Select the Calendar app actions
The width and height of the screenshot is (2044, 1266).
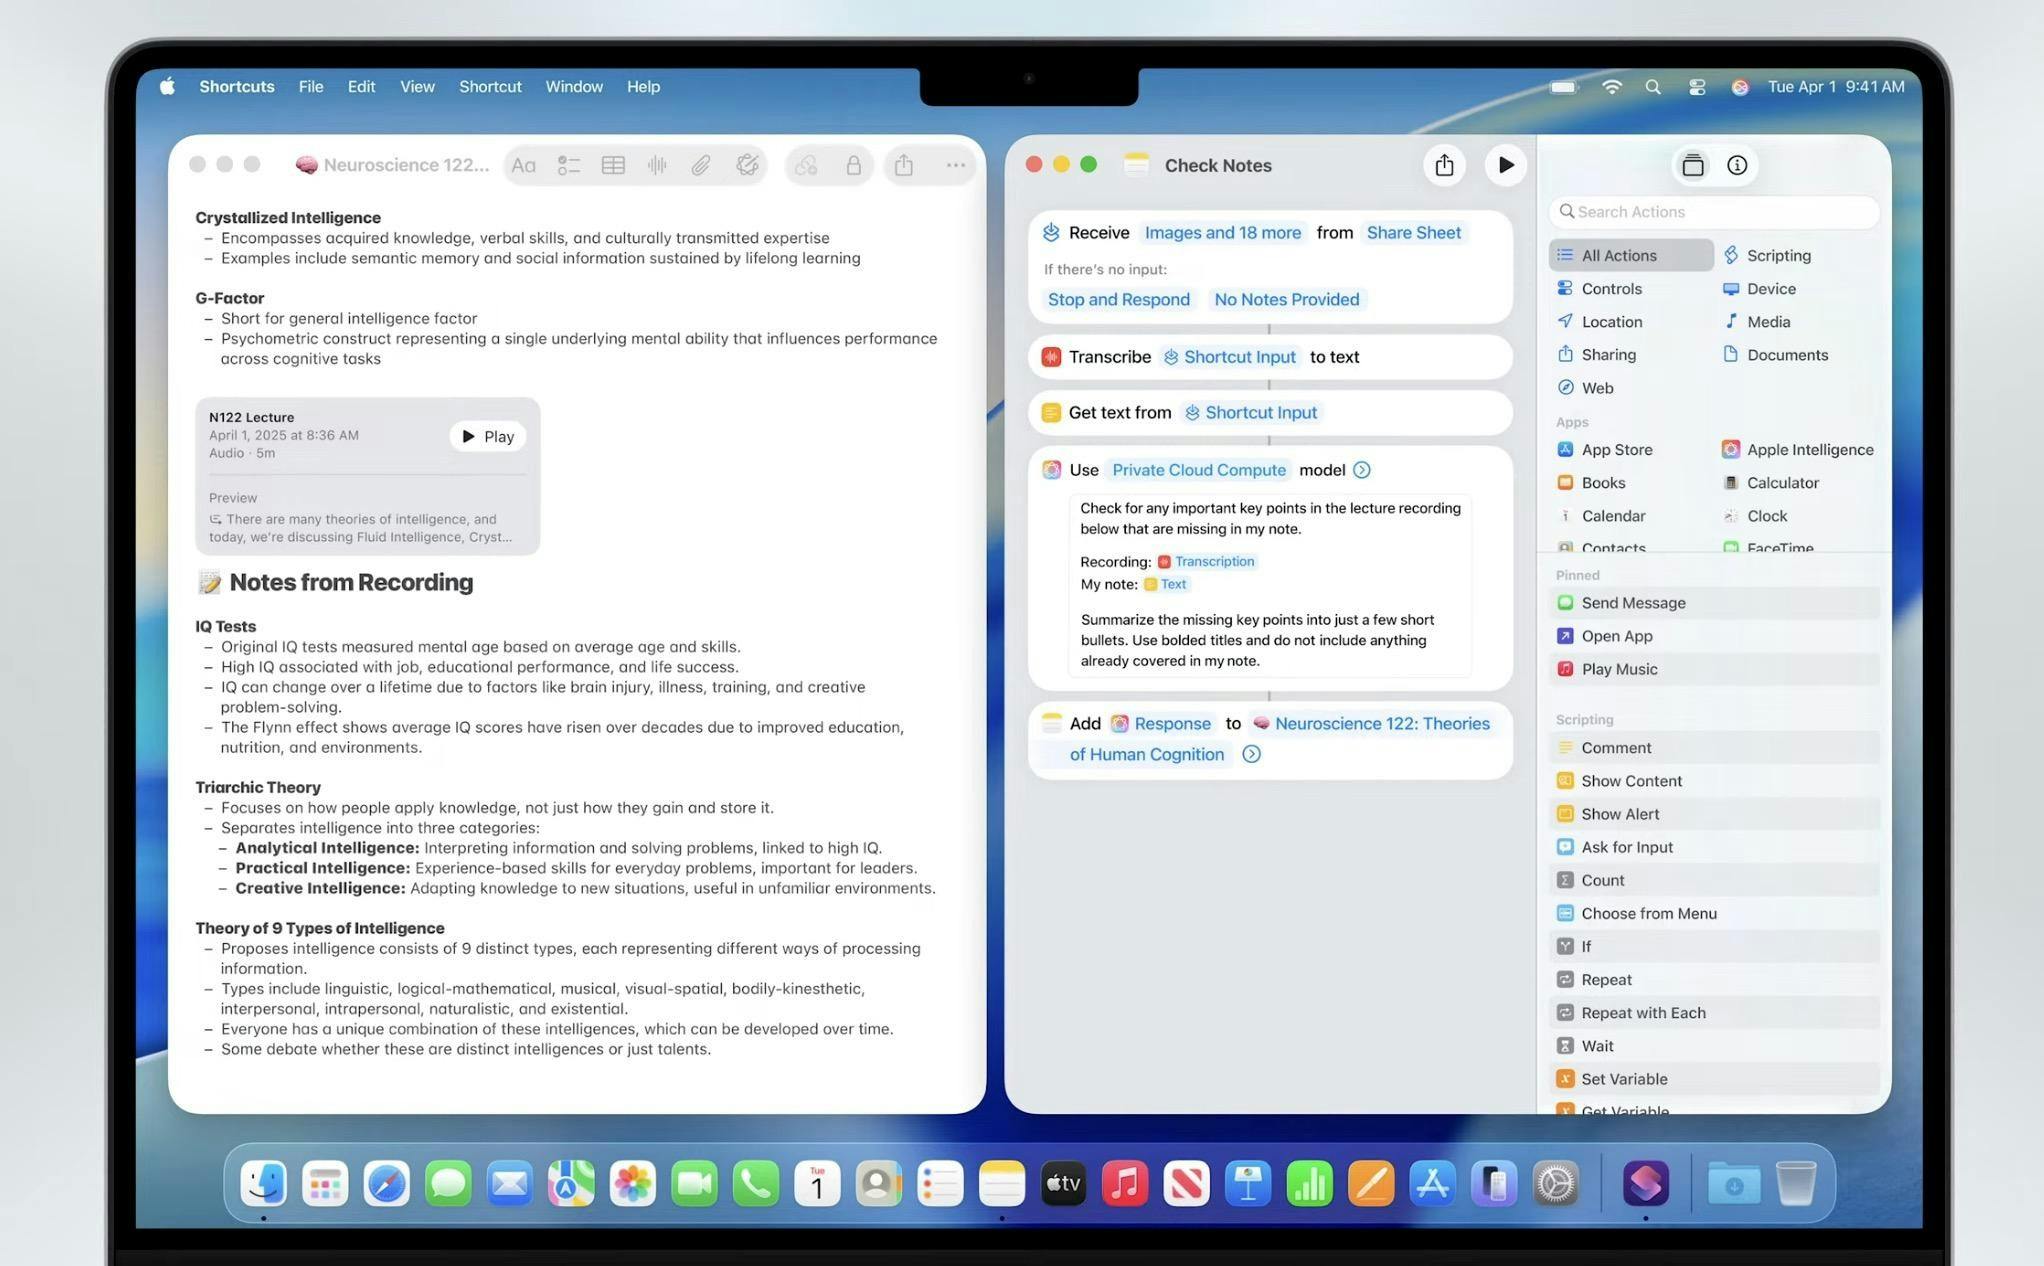[x=1601, y=516]
